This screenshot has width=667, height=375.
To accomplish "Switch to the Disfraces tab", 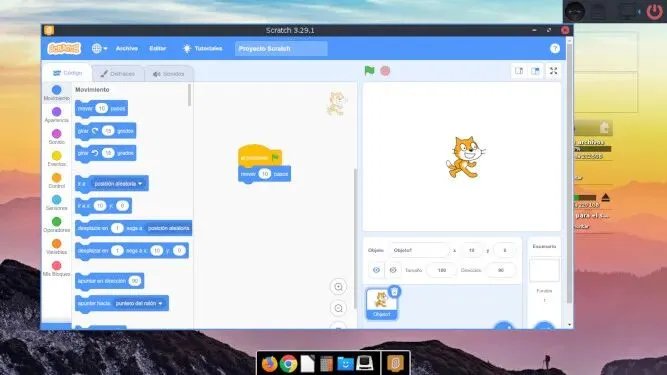I will pos(117,74).
